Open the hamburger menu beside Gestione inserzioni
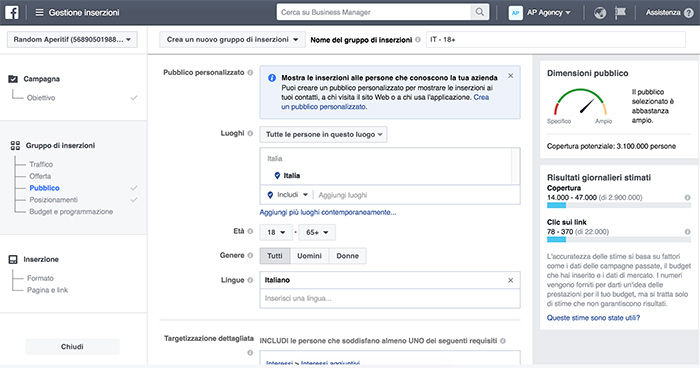700x368 pixels. click(x=39, y=13)
